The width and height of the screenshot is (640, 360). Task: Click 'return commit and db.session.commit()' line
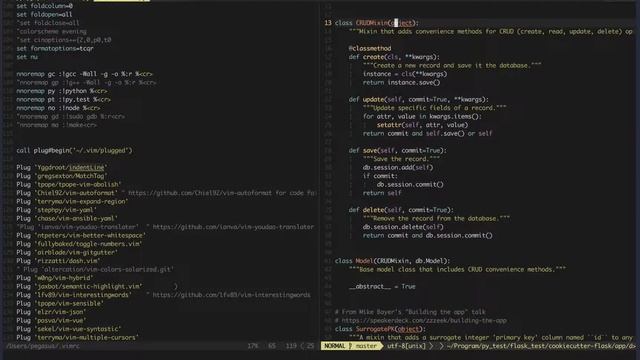click(x=427, y=236)
